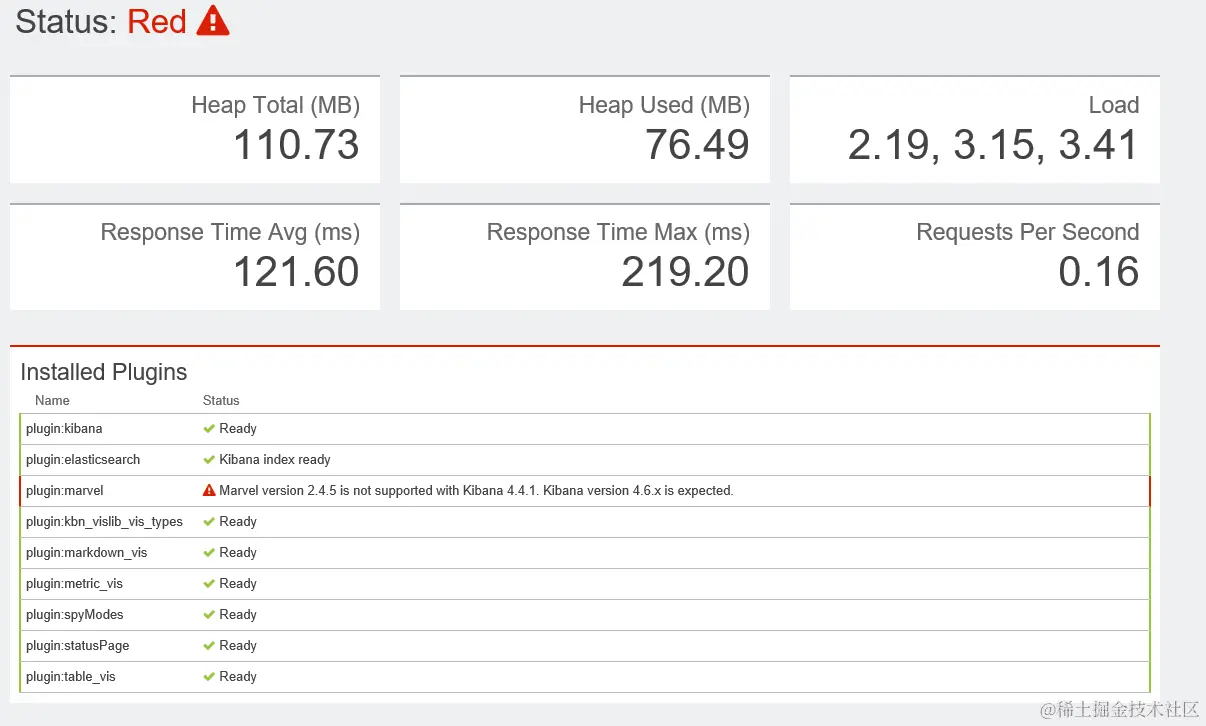Screen dimensions: 1206x726
Task: Click the Ready text in plugin:kibana row
Action: point(238,429)
